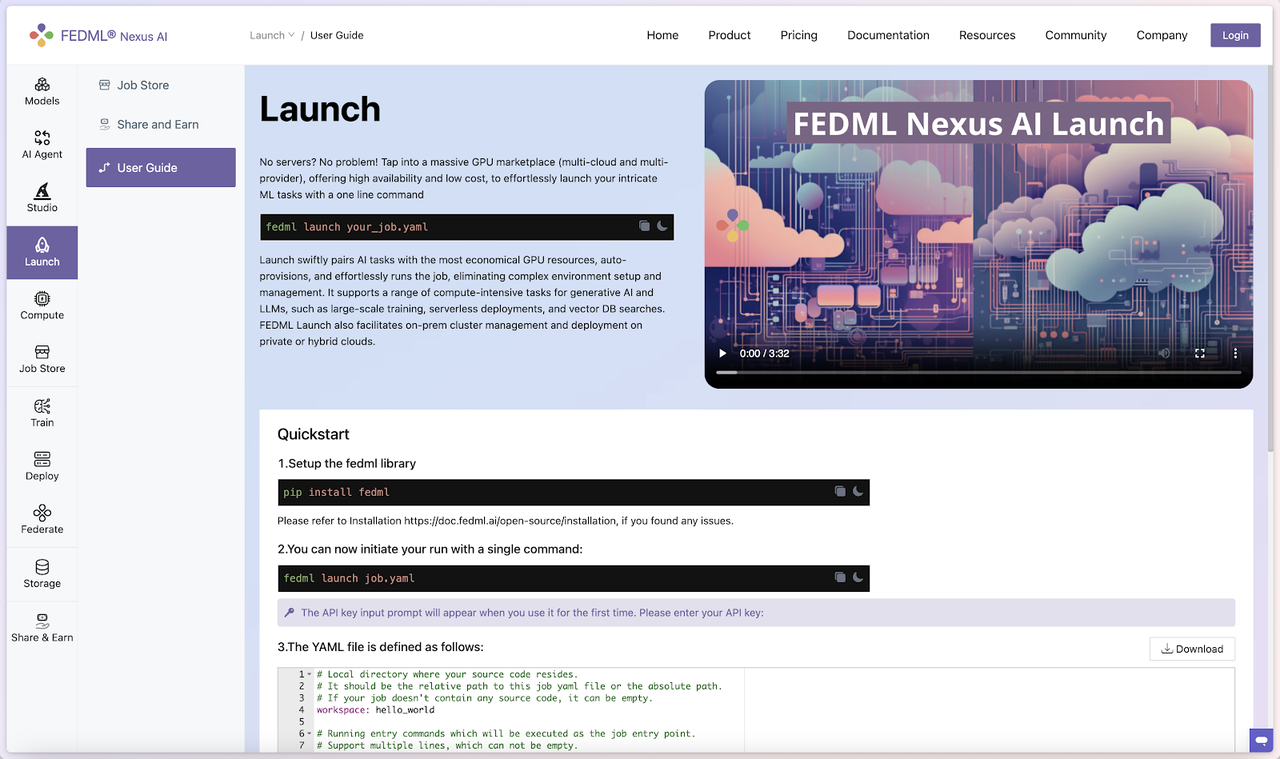Seek on the video progress bar
The width and height of the screenshot is (1280, 759).
pyautogui.click(x=978, y=372)
